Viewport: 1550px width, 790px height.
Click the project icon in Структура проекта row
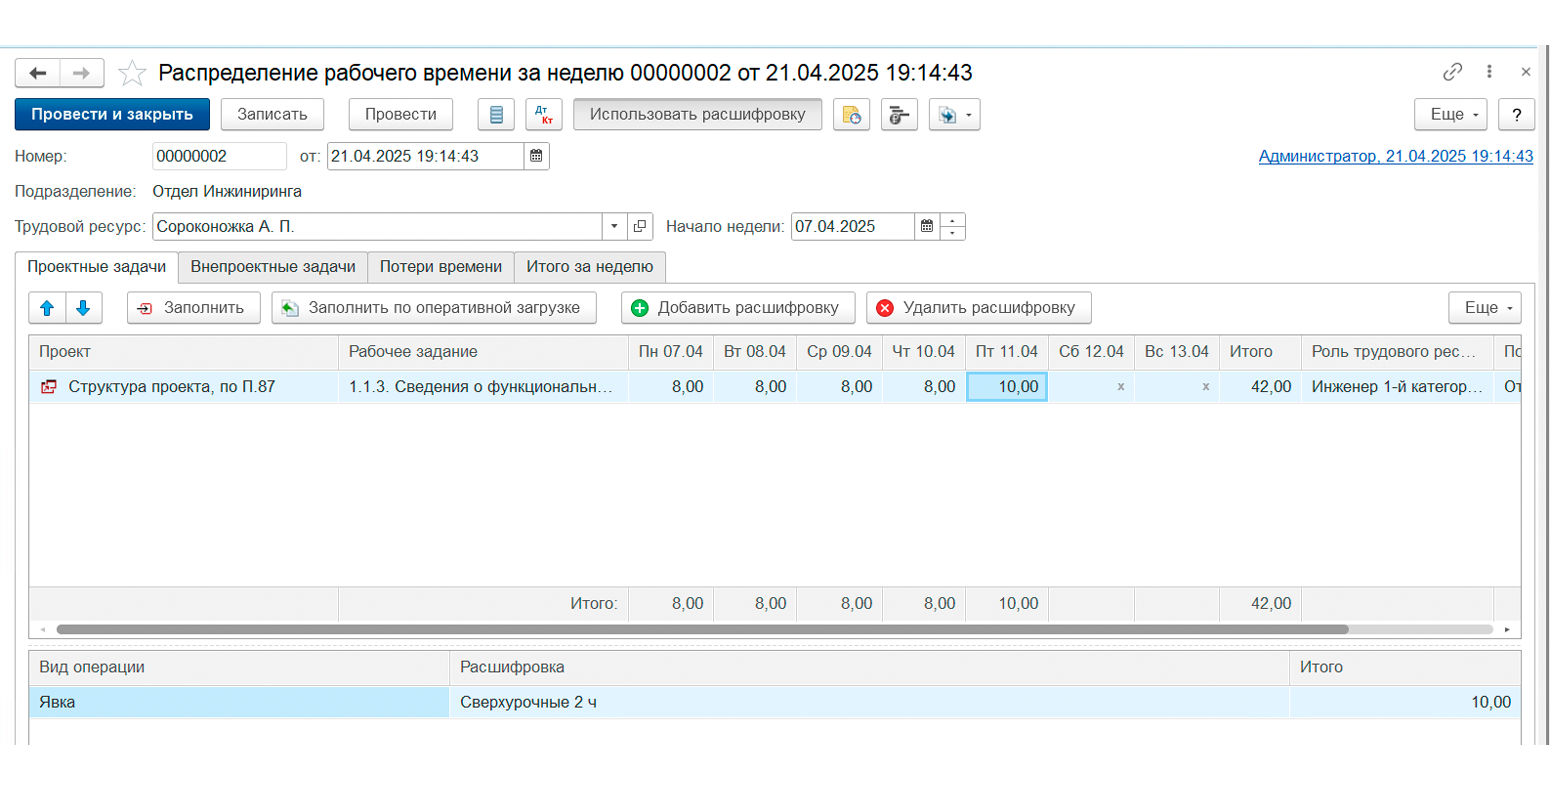[48, 387]
